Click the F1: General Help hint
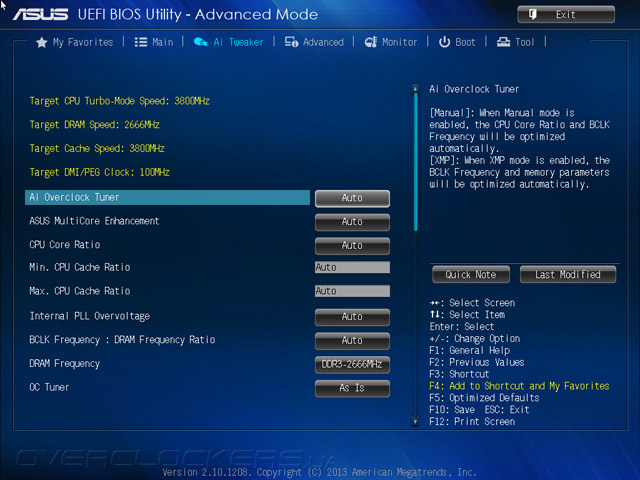 point(470,351)
